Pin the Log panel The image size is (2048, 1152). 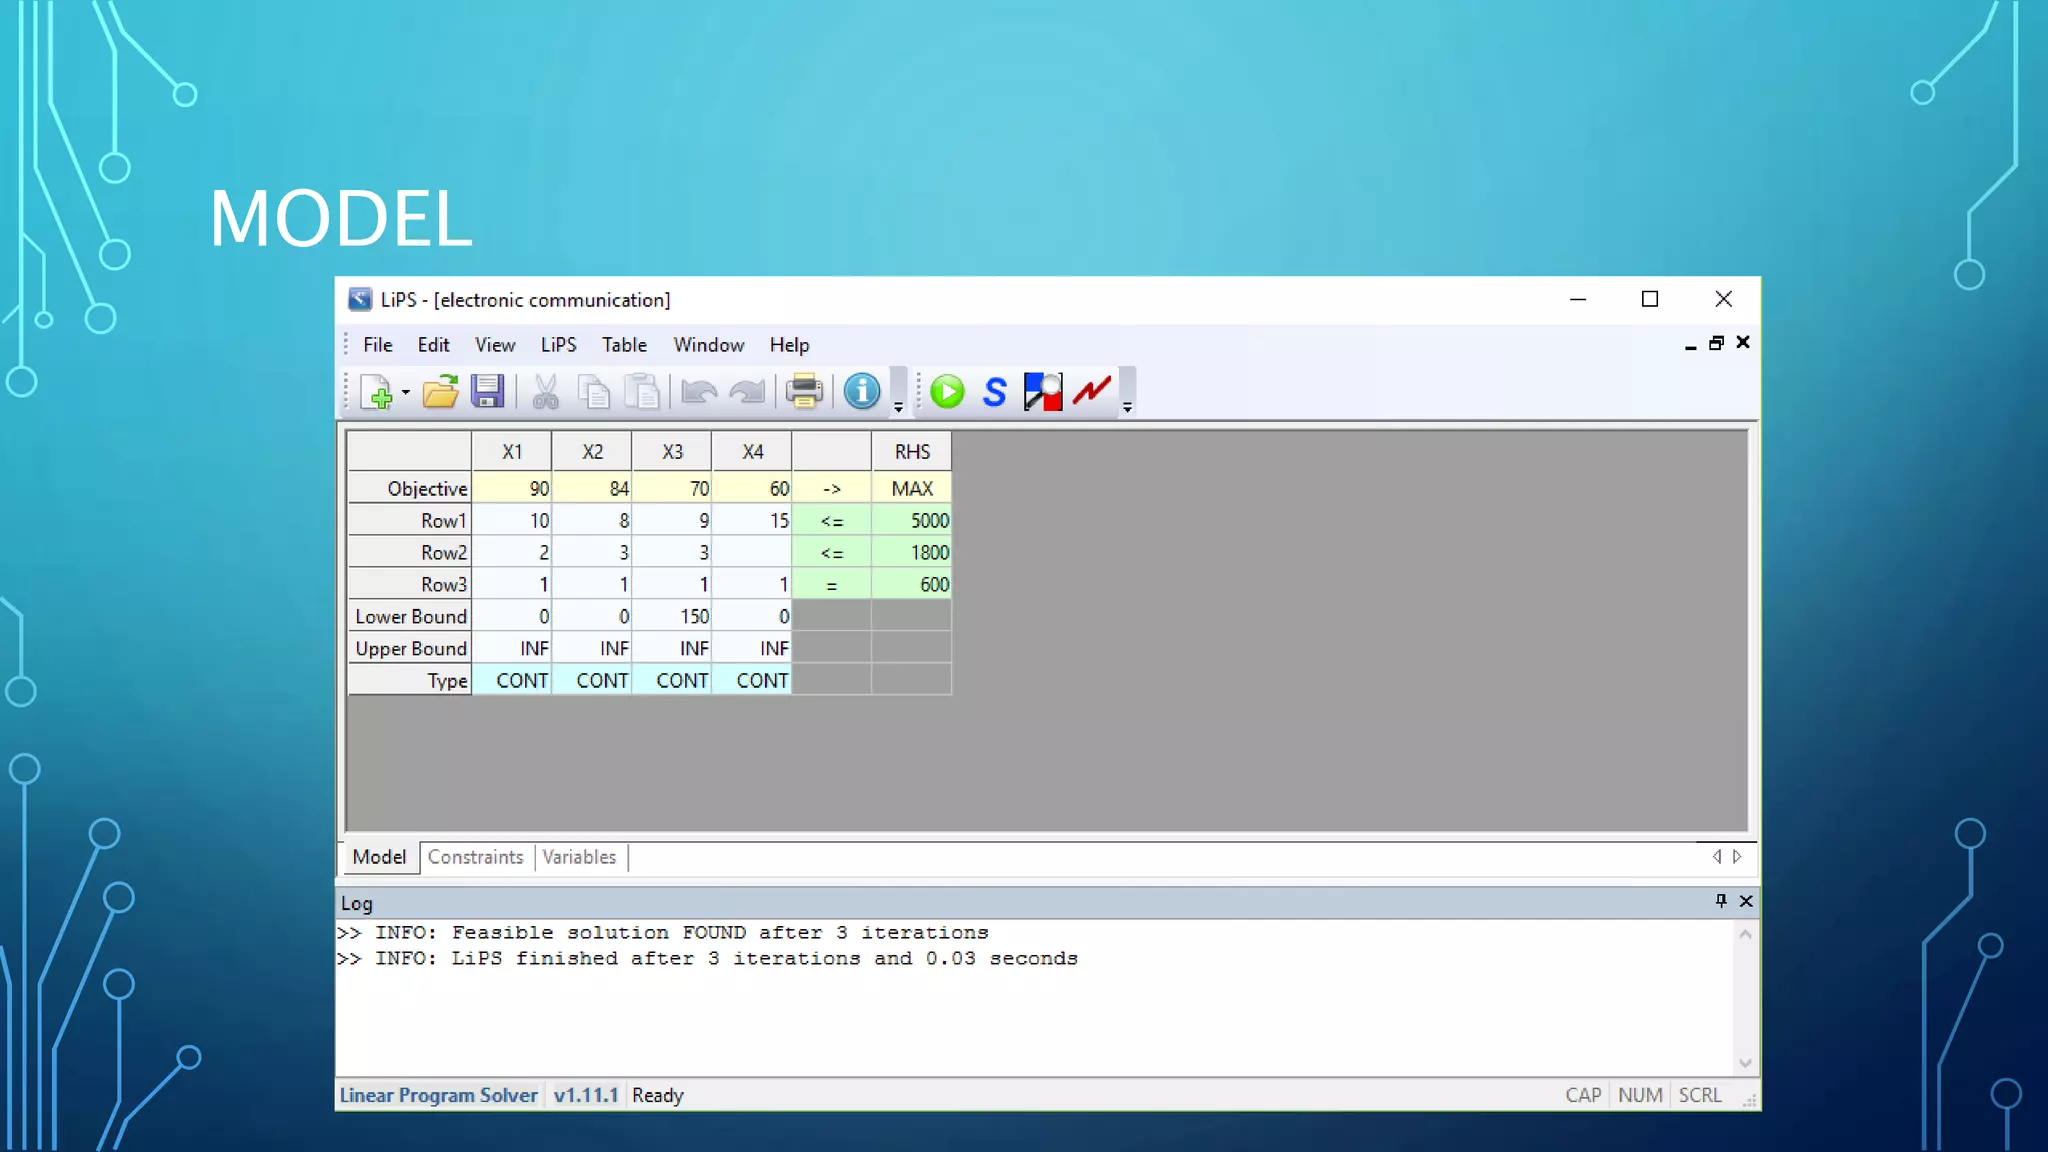pos(1721,901)
